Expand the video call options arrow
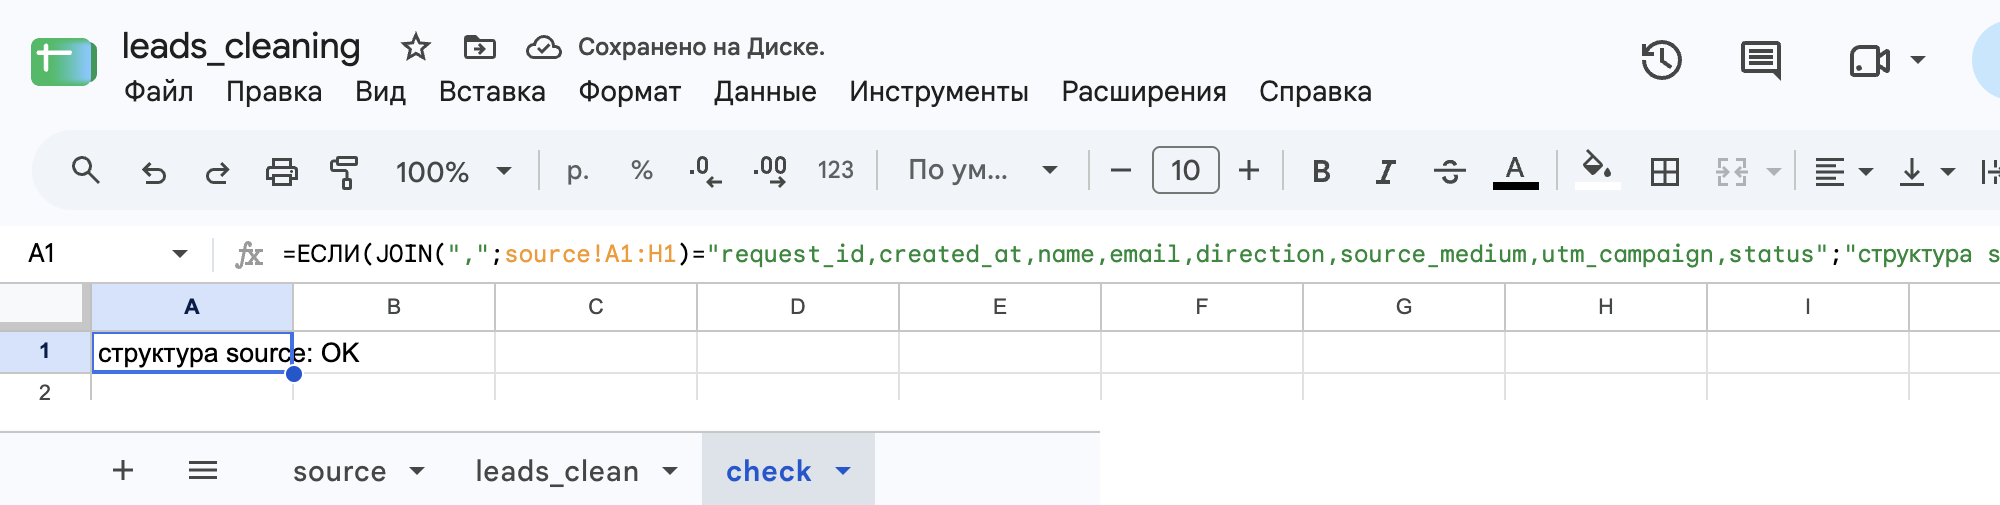This screenshot has height=505, width=2000. [x=1918, y=60]
